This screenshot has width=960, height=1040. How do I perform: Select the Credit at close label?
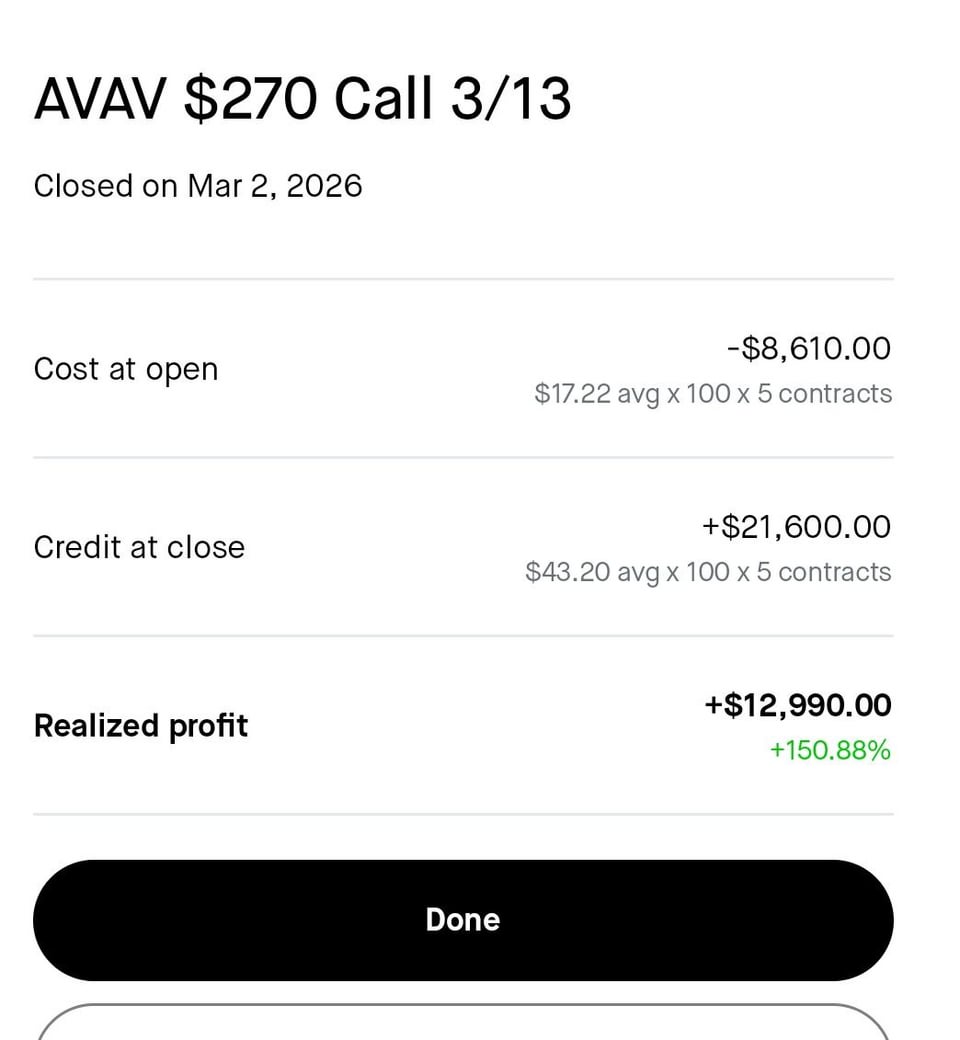point(139,547)
